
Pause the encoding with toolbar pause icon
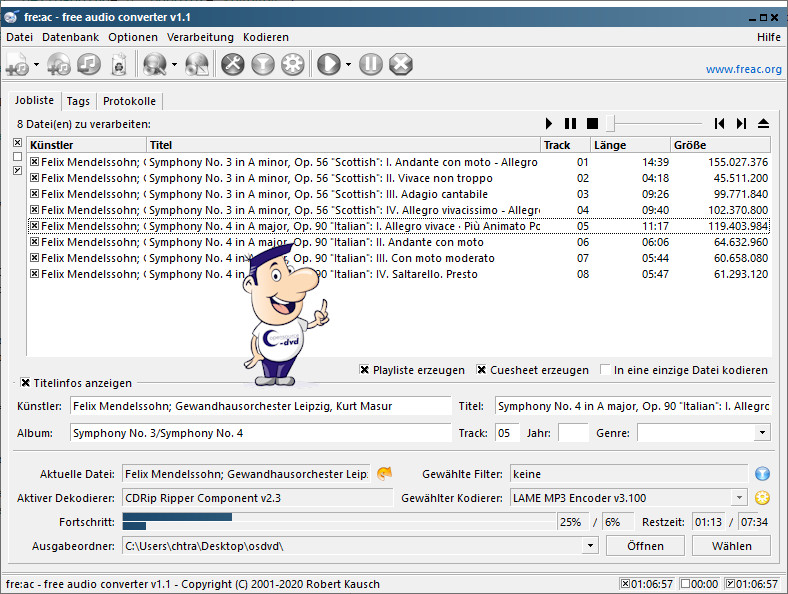point(370,65)
